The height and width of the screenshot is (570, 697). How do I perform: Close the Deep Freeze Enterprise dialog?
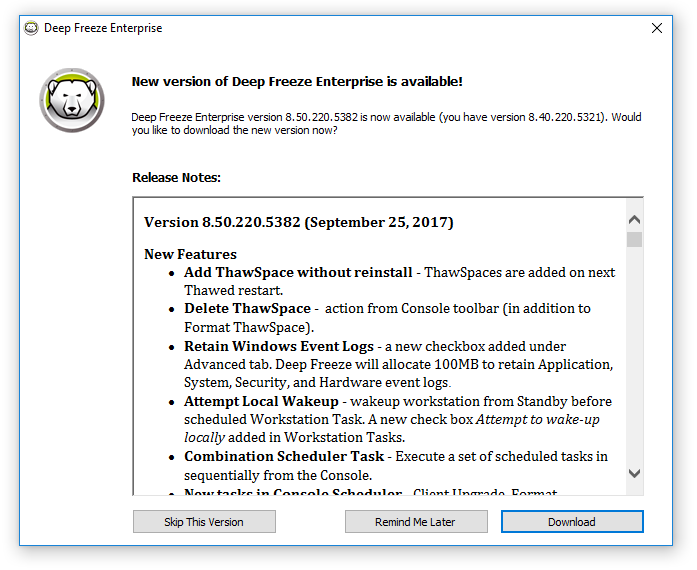point(657,28)
